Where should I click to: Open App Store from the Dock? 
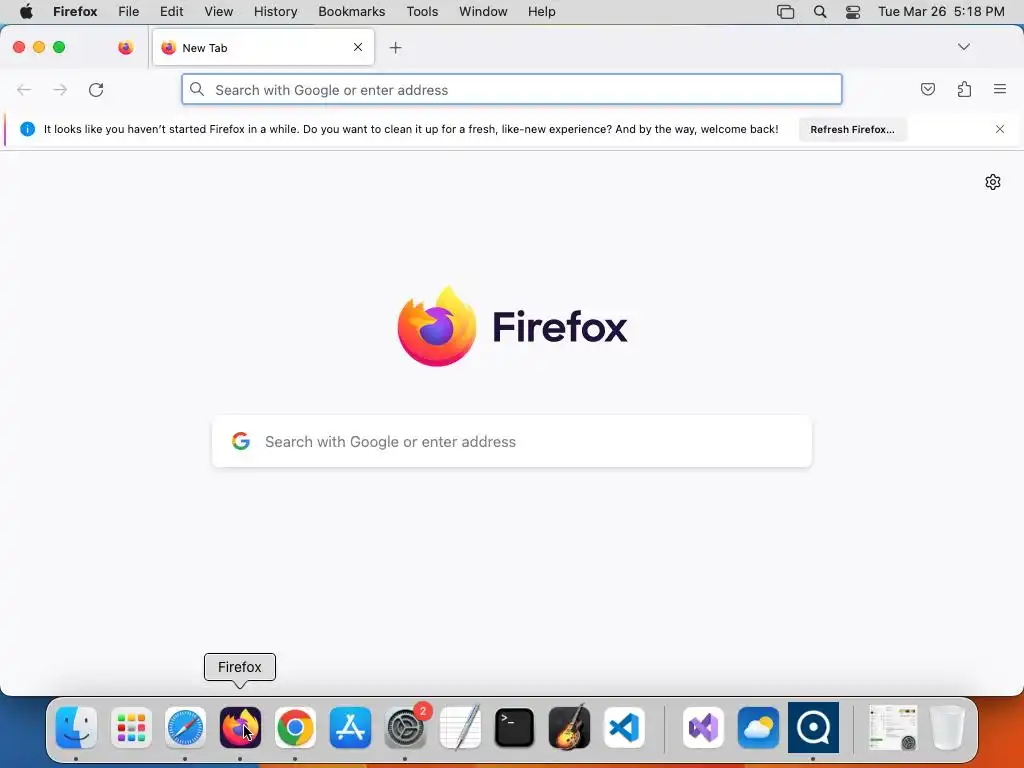350,728
